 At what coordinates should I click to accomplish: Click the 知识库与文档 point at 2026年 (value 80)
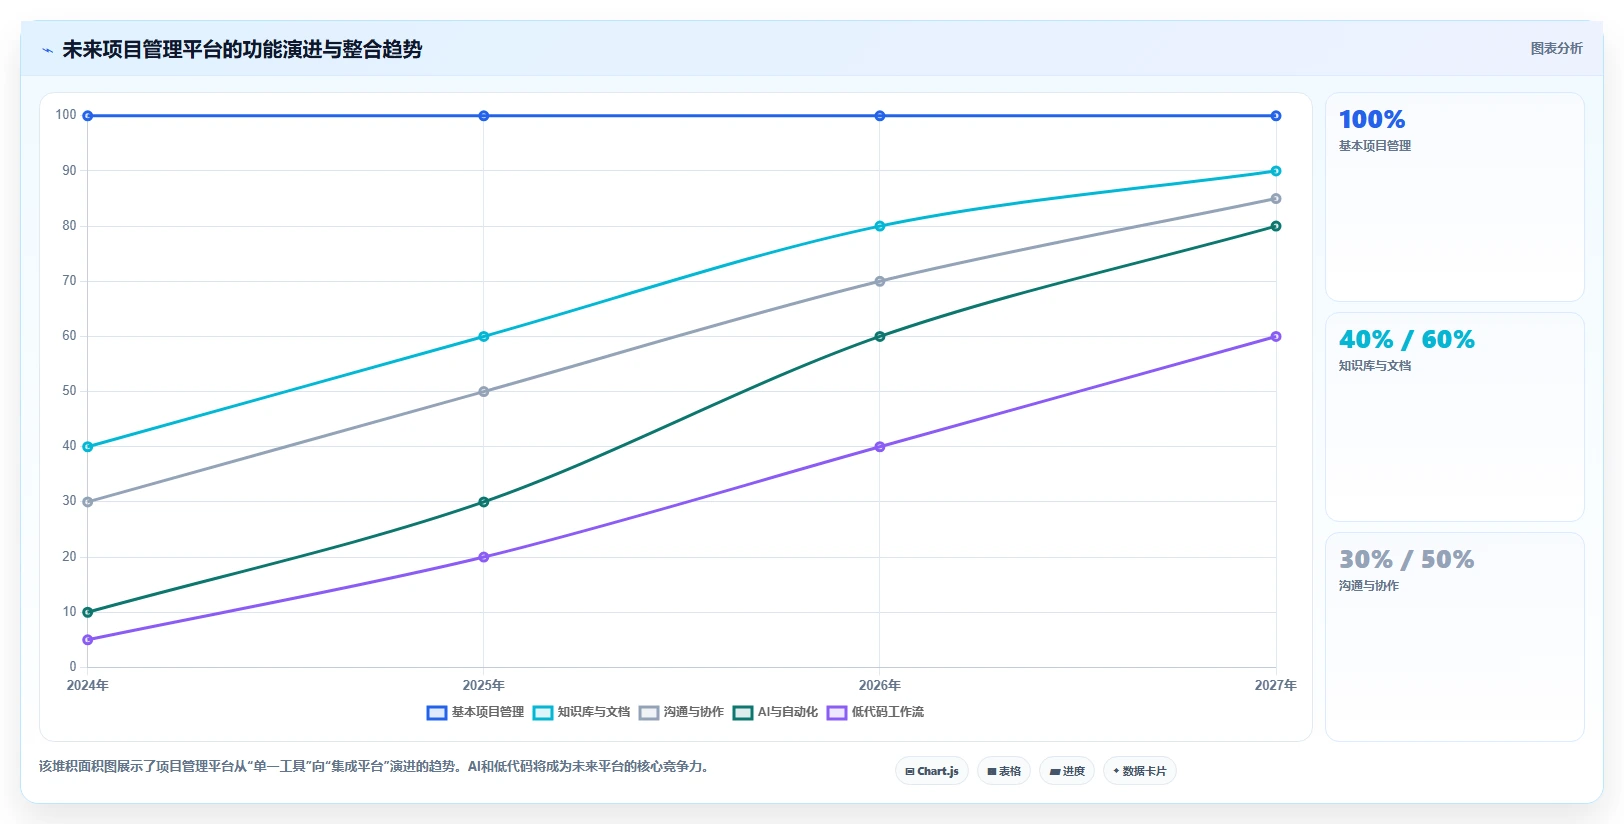(880, 226)
